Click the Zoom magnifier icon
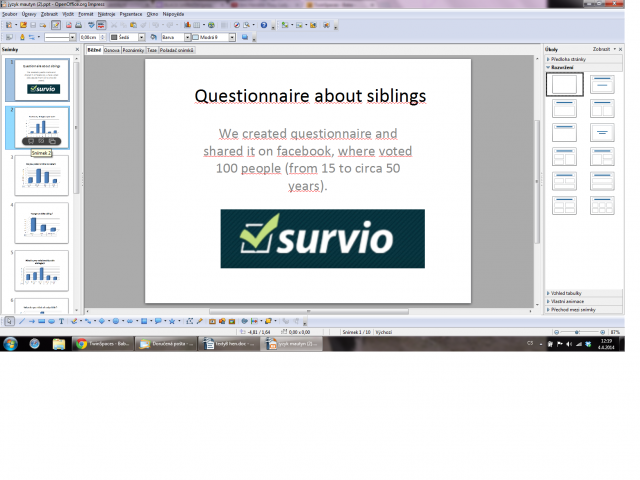Screen dimensions: 640x480 click(x=247, y=25)
